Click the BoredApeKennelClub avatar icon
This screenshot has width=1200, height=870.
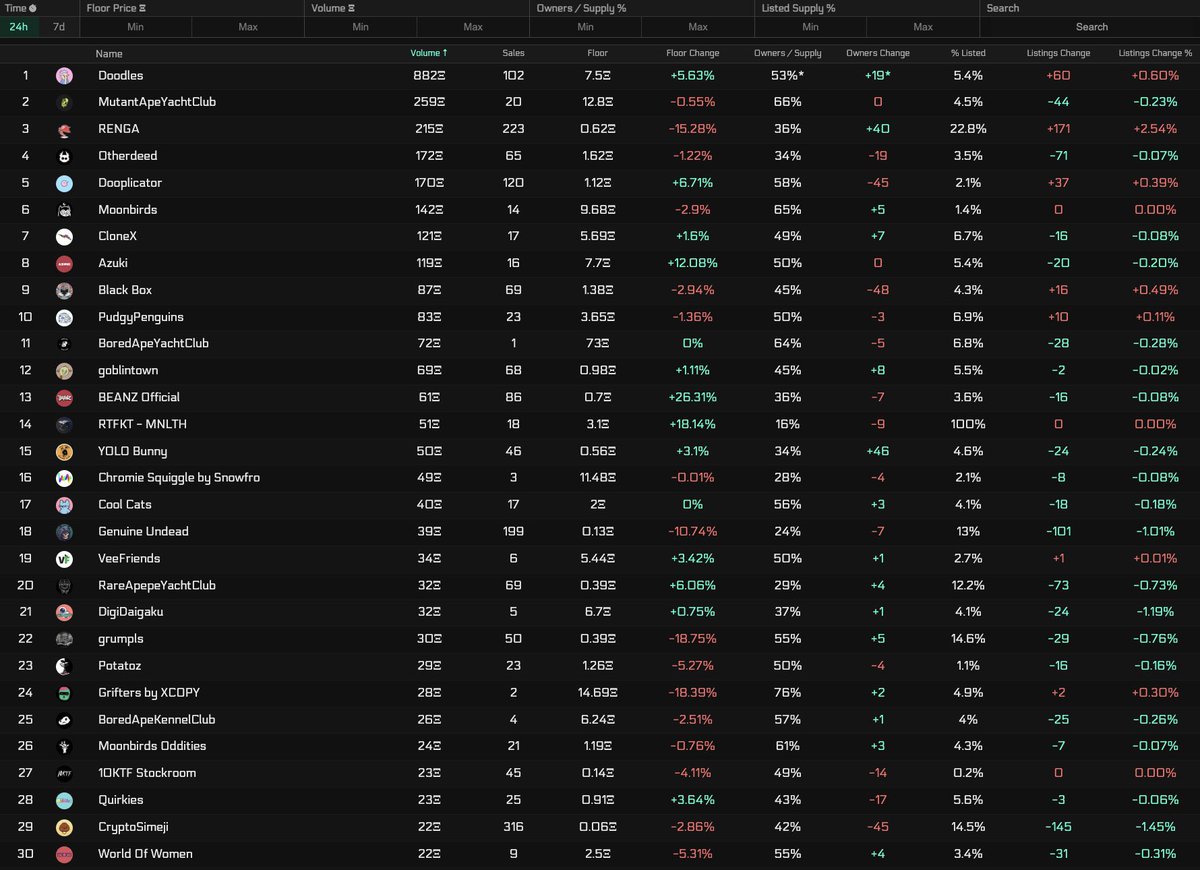(64, 720)
